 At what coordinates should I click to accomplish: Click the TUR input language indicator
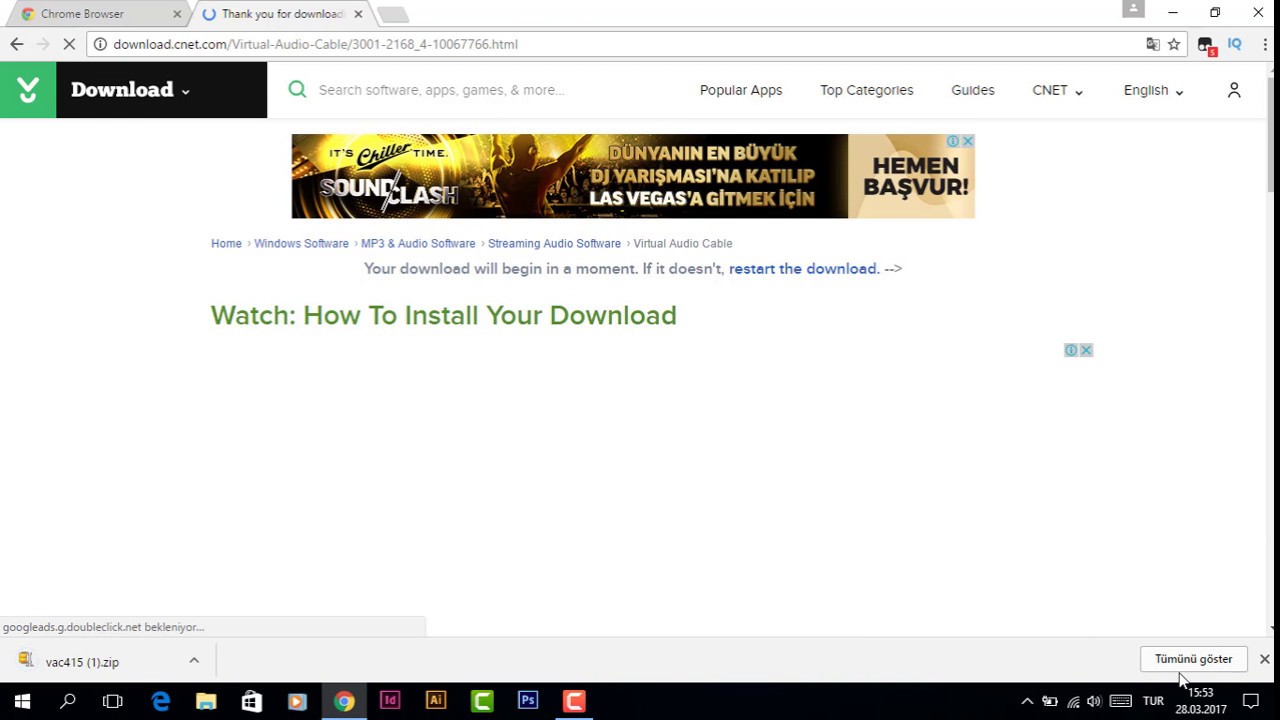click(1153, 701)
